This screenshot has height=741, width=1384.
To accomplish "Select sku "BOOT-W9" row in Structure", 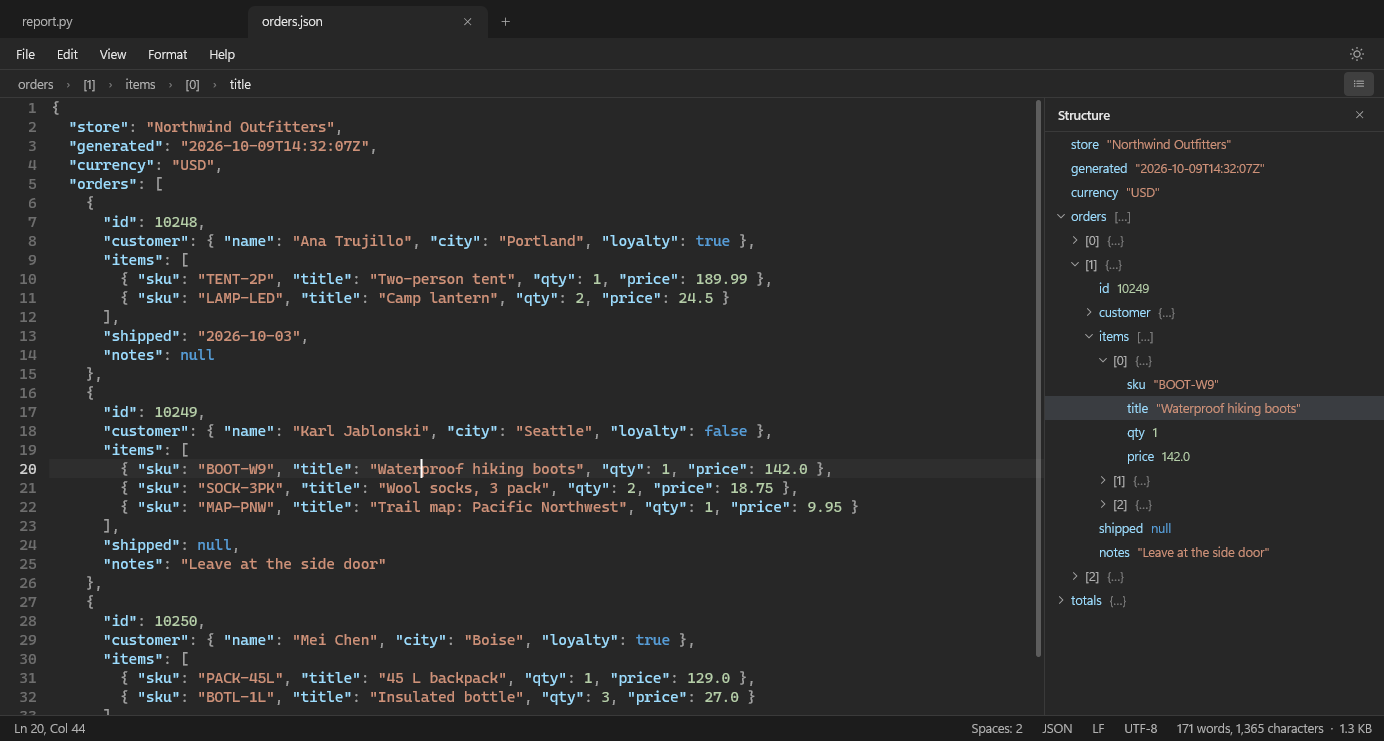I will point(1214,384).
